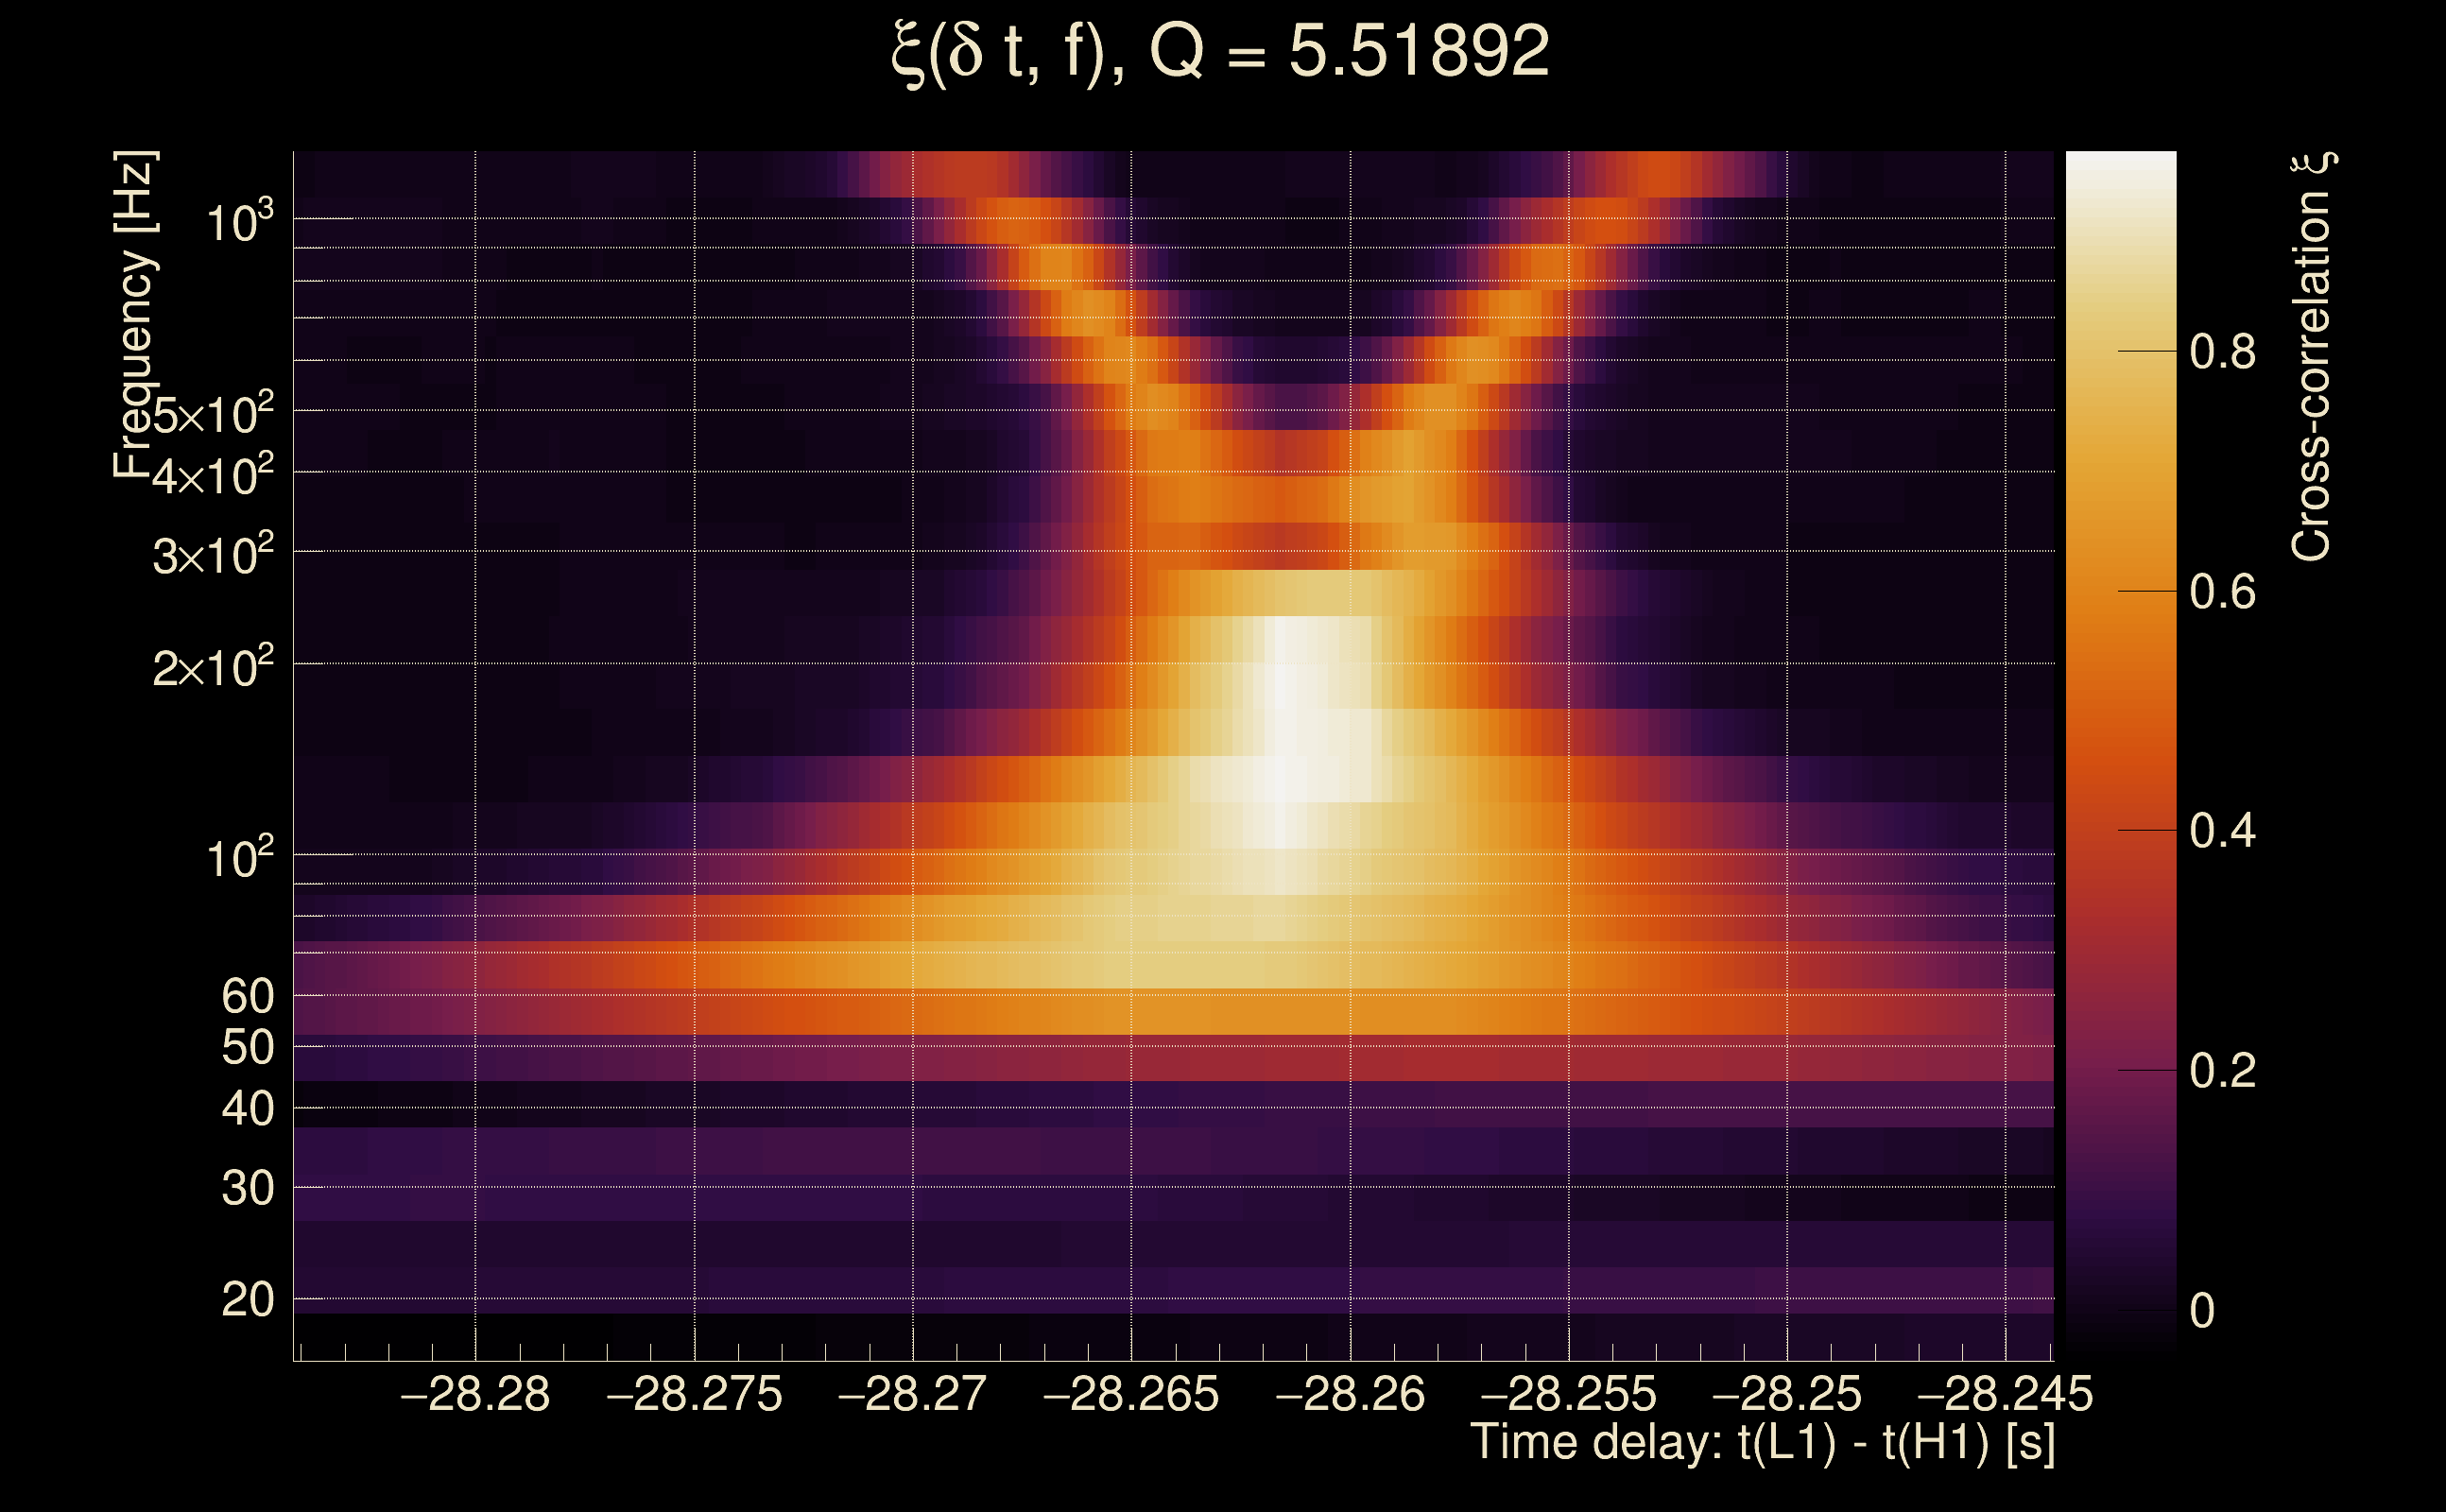The width and height of the screenshot is (2446, 1512).
Task: Click the -28.245 time delay tick label
Action: point(2004,1394)
